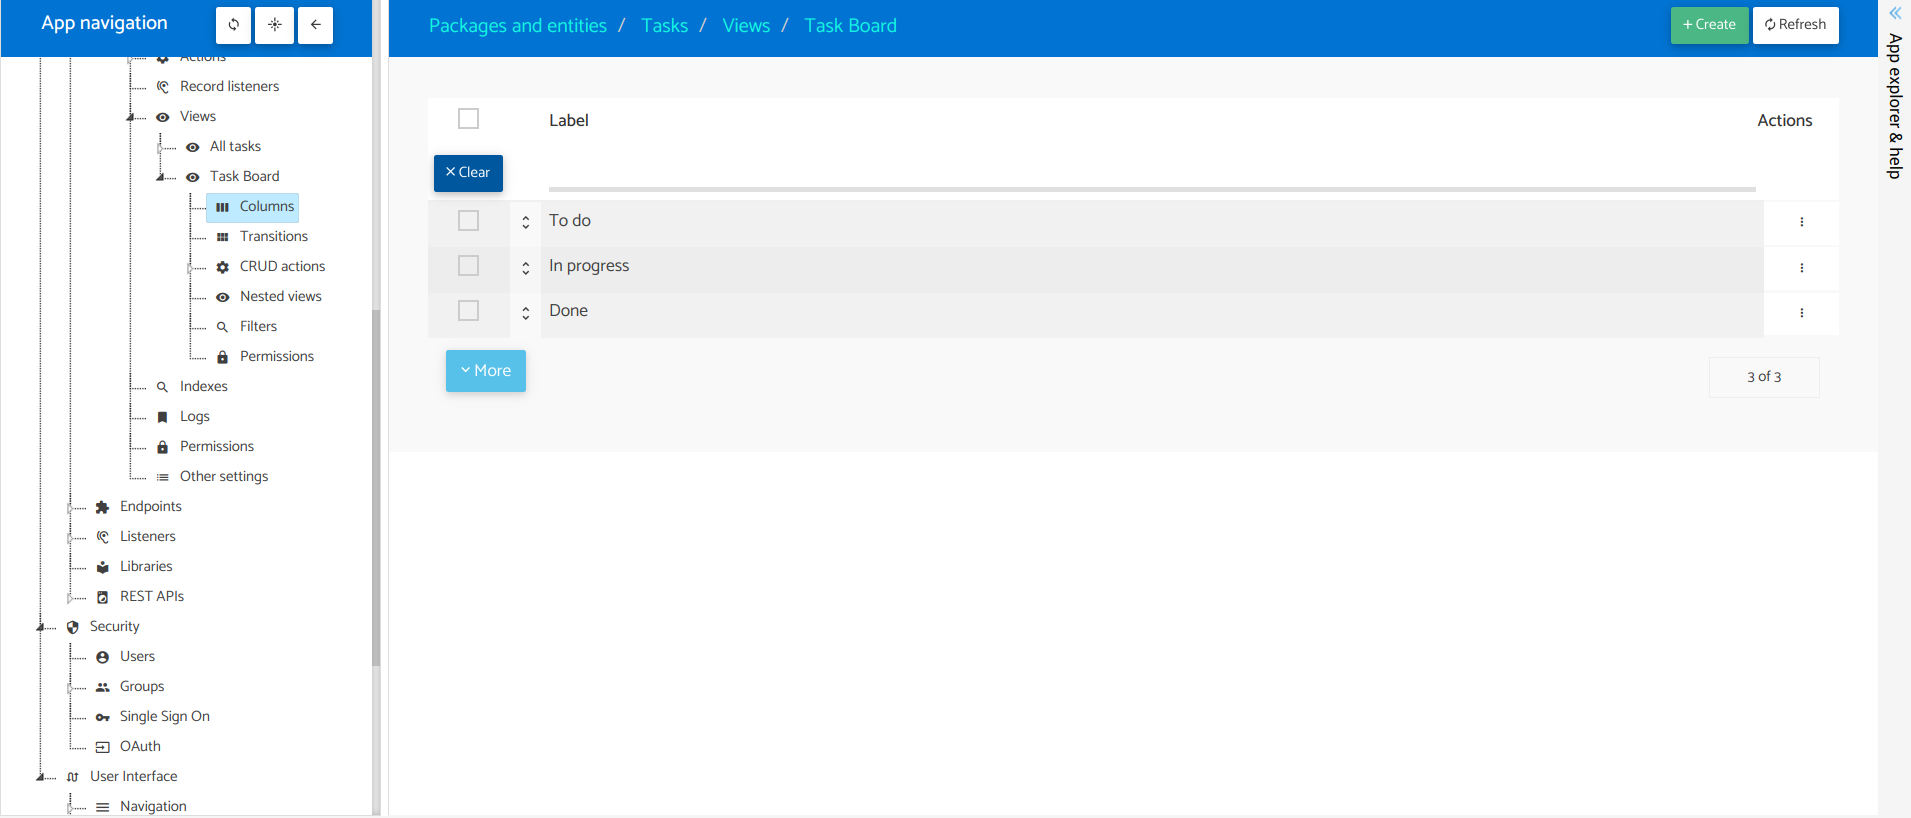The height and width of the screenshot is (818, 1911).
Task: Check the In progress row checkbox
Action: (x=468, y=266)
